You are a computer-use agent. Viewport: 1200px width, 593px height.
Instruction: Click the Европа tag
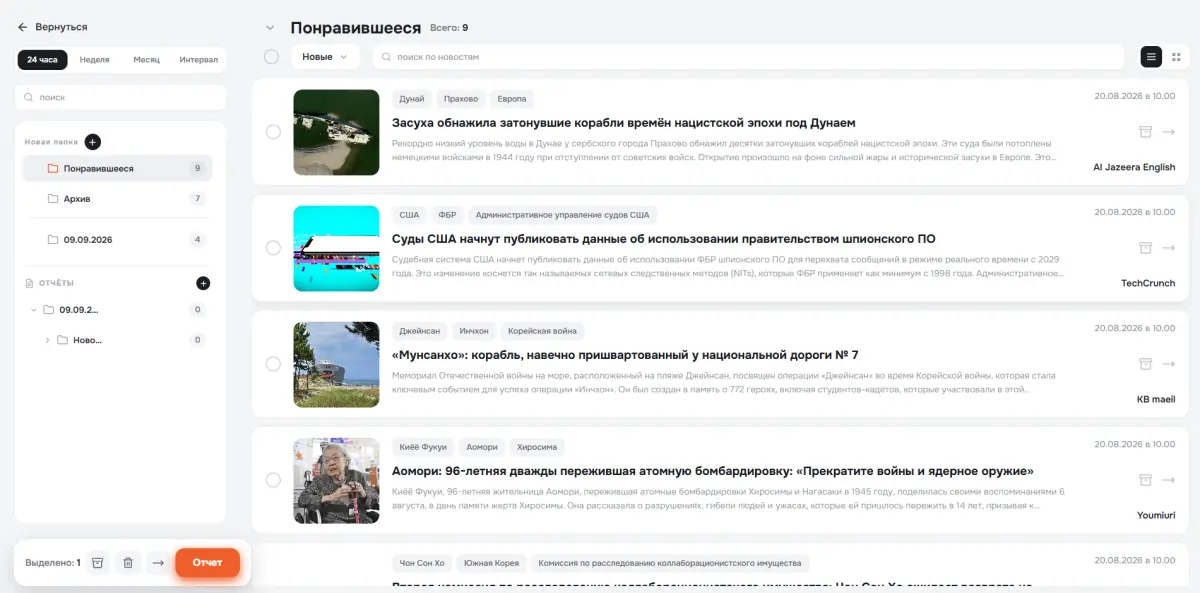click(512, 99)
